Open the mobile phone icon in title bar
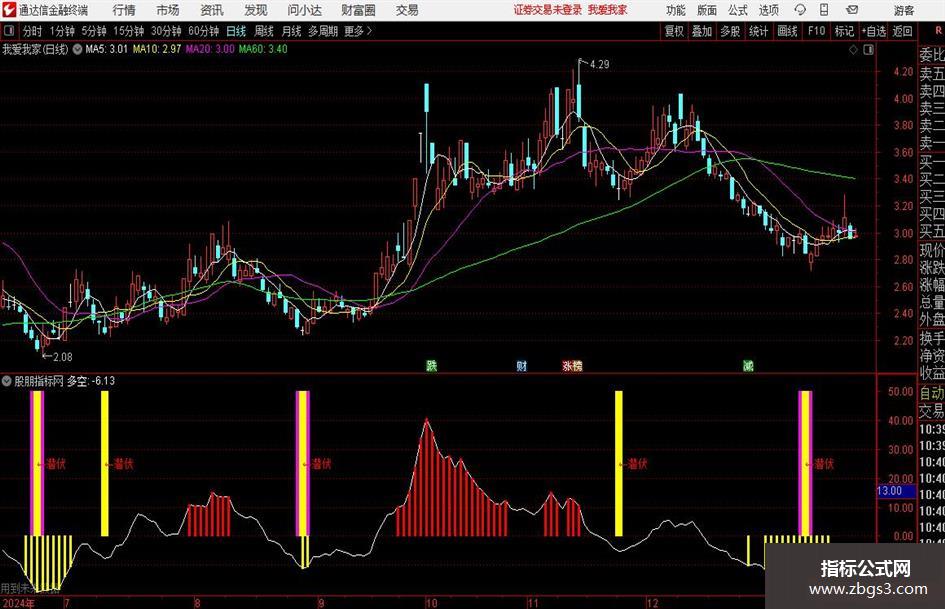The height and width of the screenshot is (609, 945). pos(824,10)
